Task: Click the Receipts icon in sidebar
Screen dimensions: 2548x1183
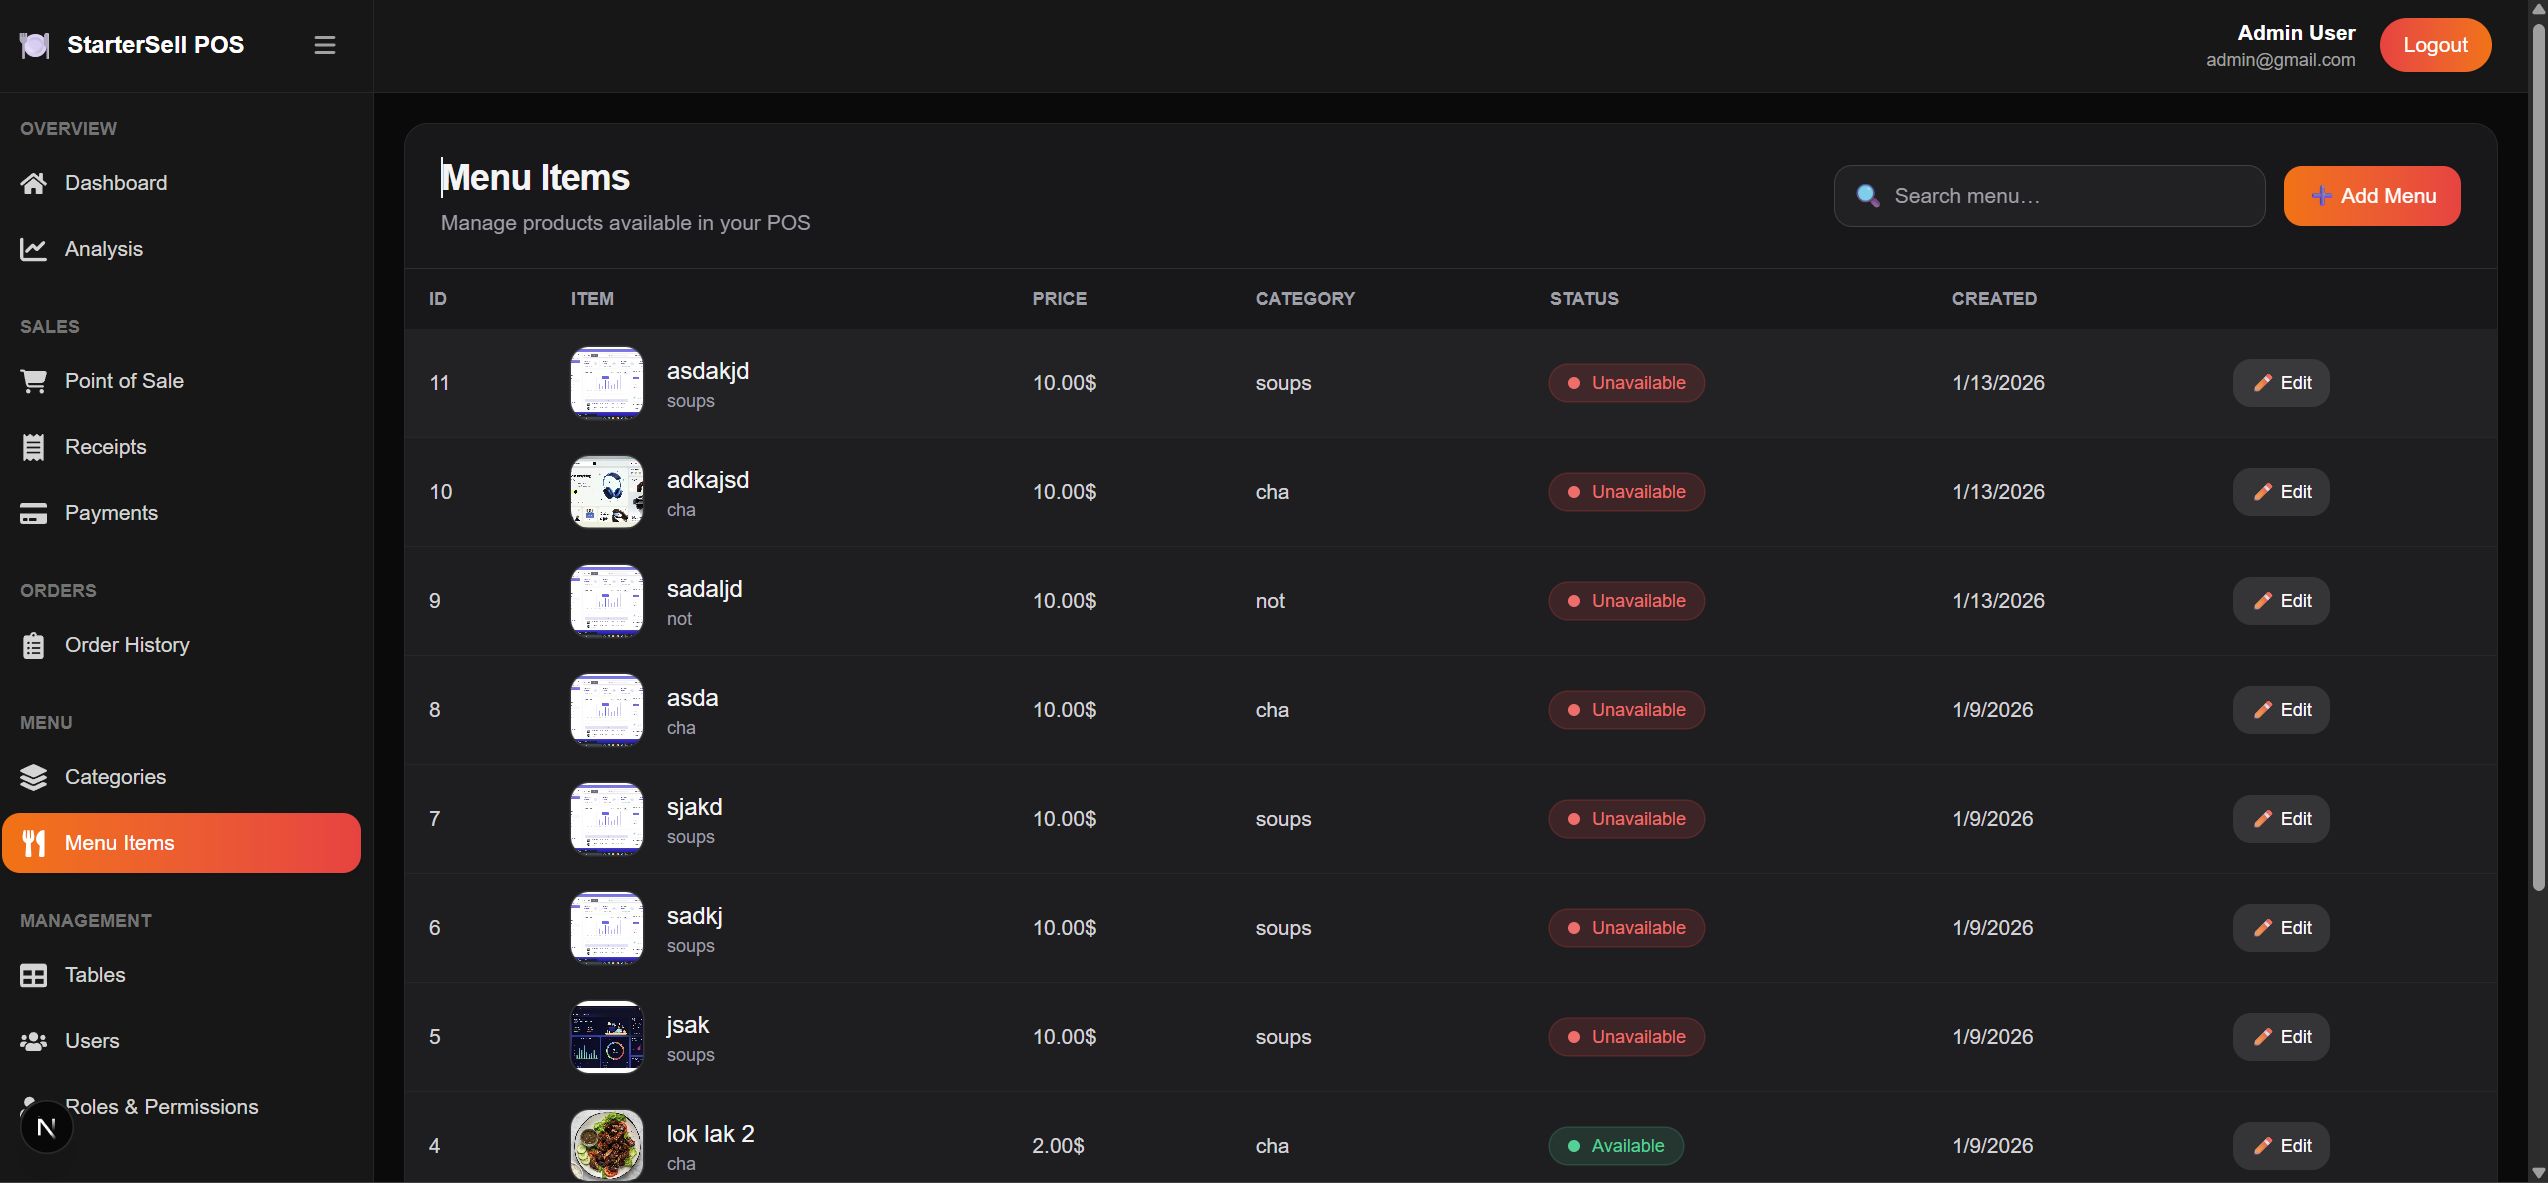Action: click(33, 447)
